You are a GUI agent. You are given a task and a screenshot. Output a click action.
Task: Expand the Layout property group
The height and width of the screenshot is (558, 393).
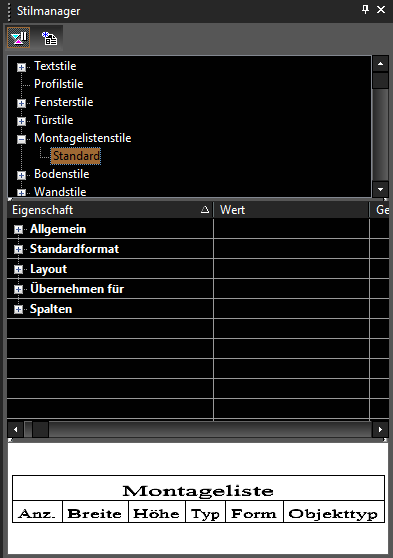(x=19, y=269)
